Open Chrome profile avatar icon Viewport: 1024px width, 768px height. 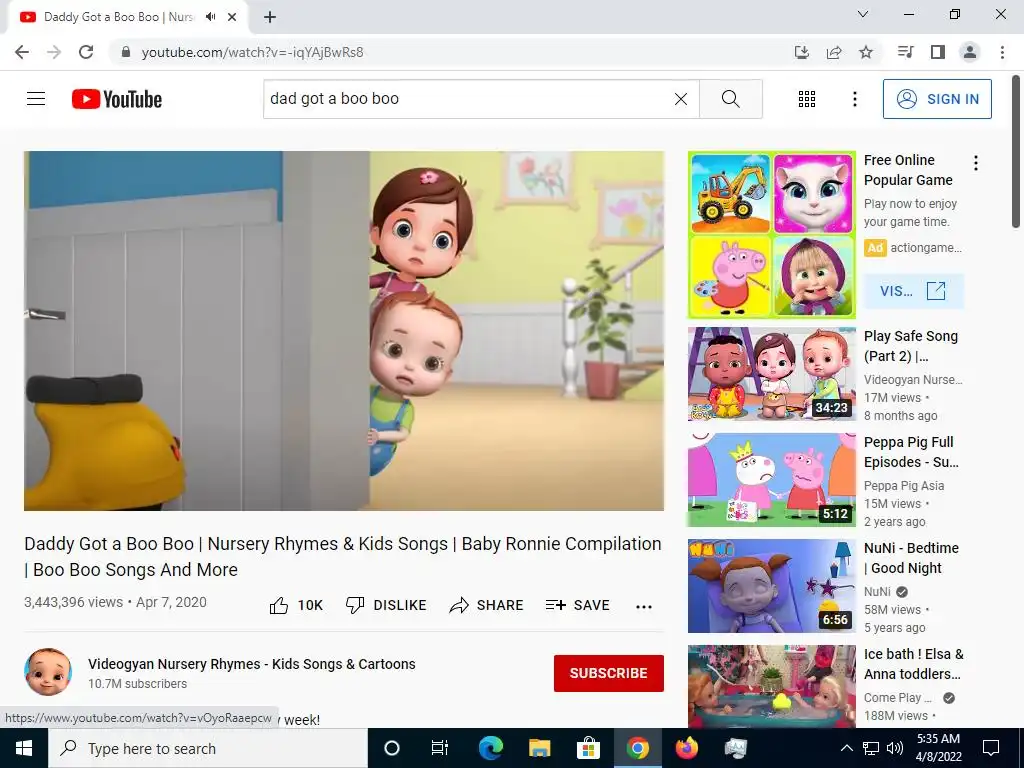pyautogui.click(x=970, y=52)
